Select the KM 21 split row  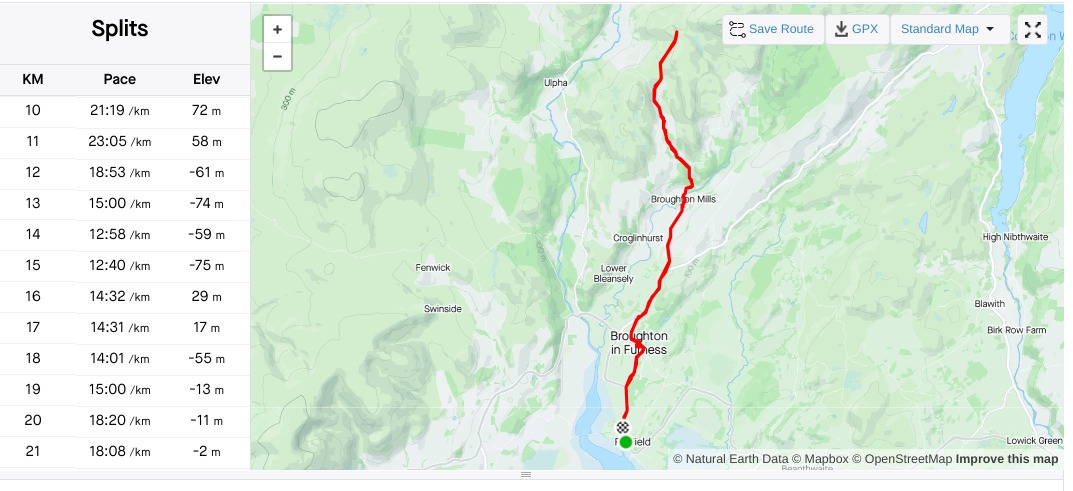click(x=125, y=451)
